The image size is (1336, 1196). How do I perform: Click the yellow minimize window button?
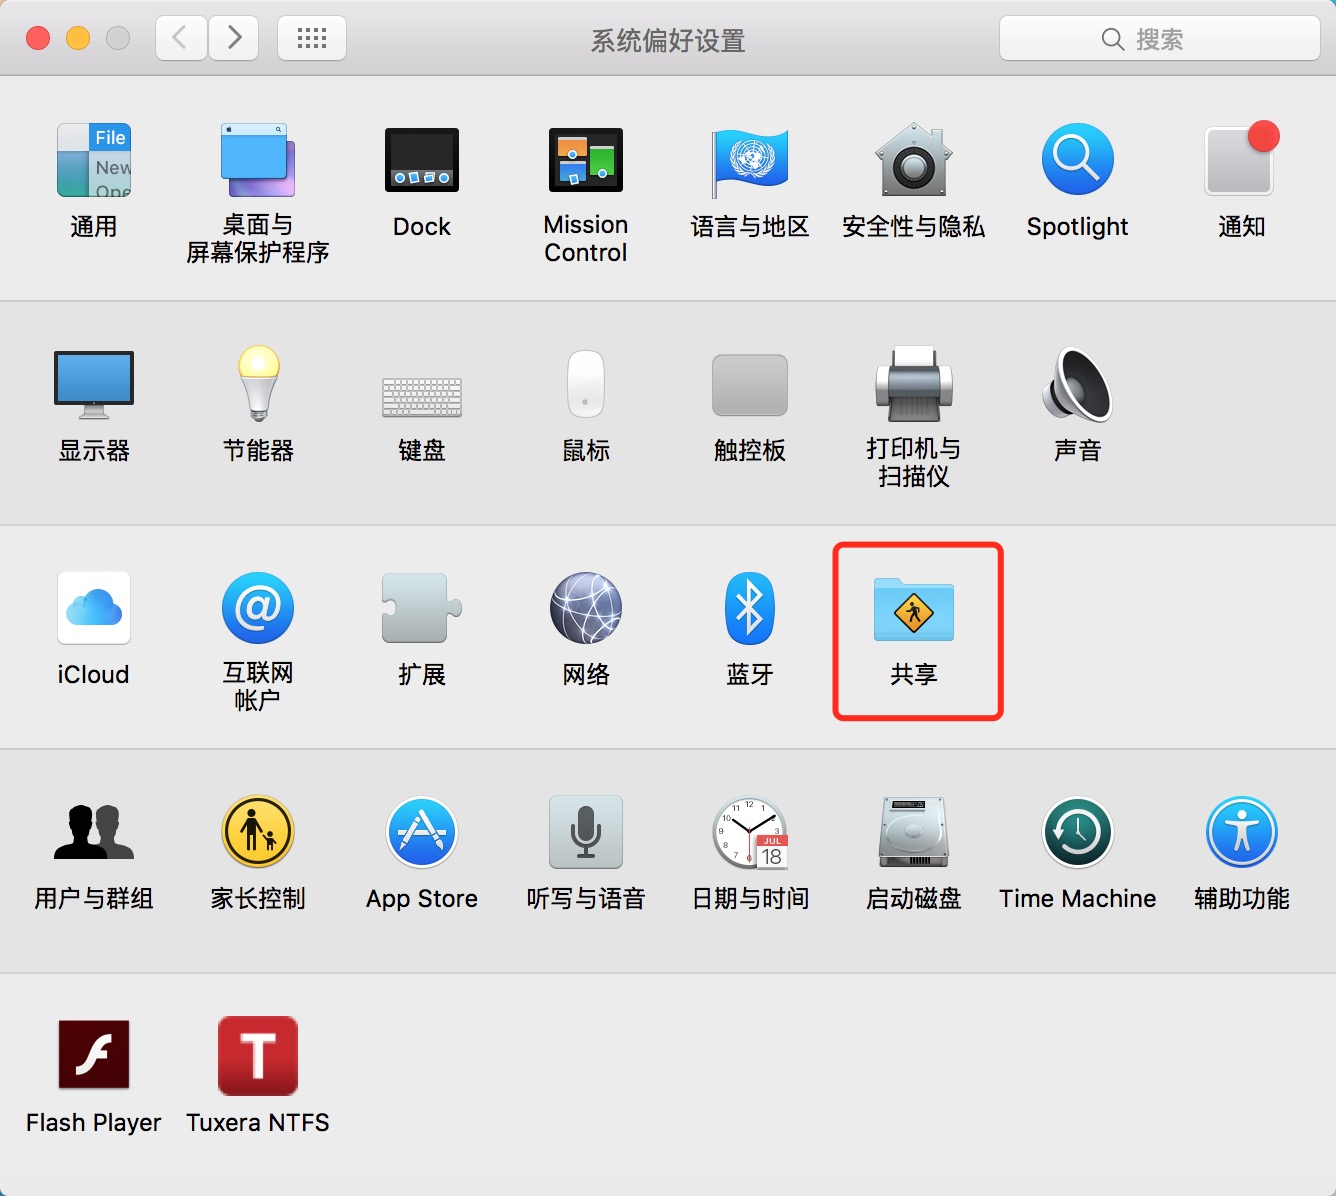point(78,38)
